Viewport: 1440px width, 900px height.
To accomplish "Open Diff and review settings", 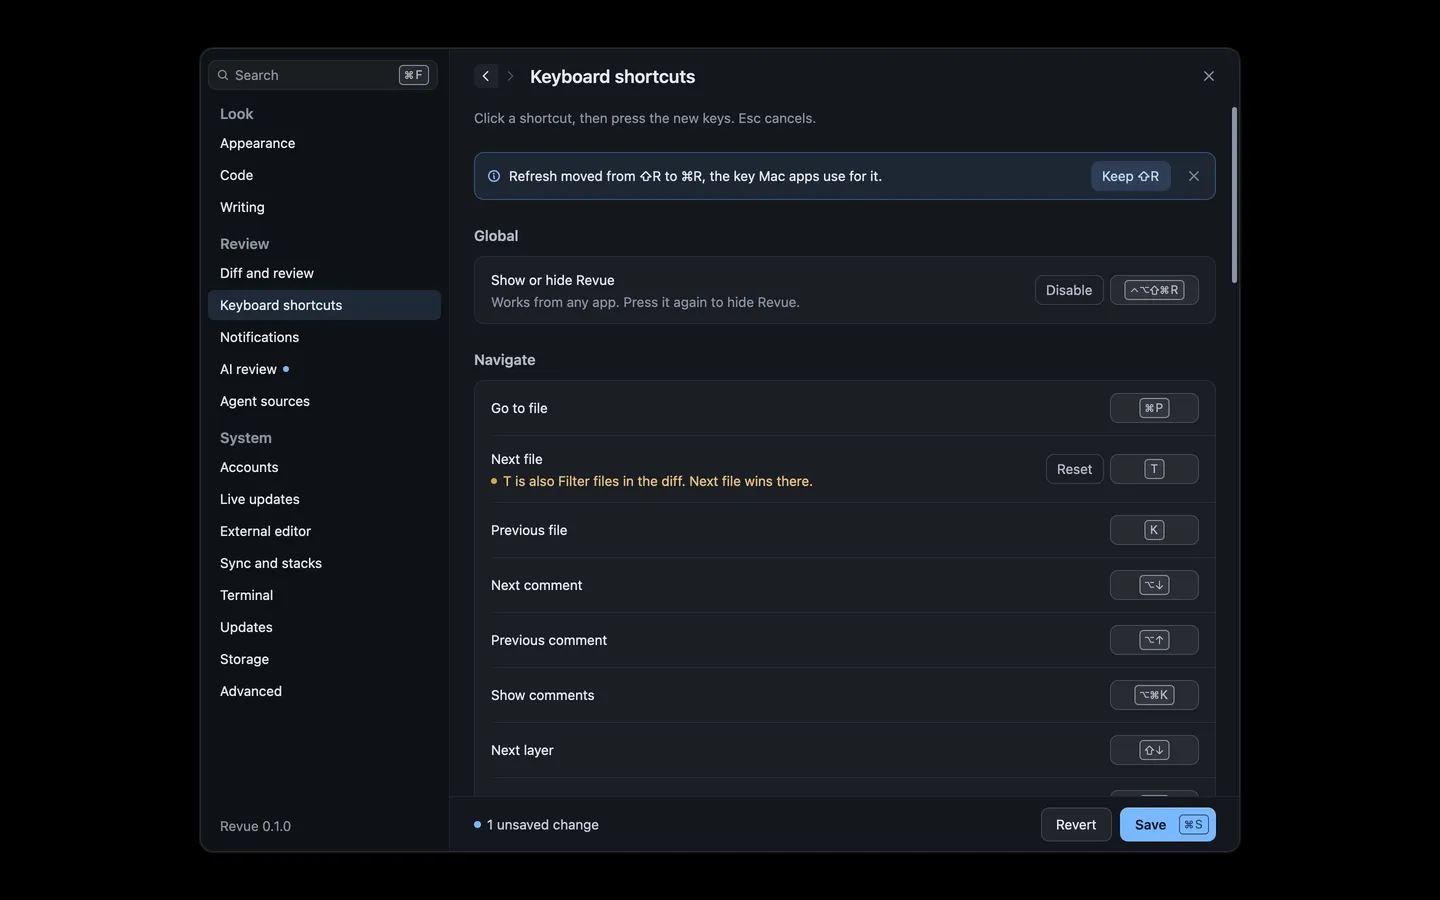I will click(324, 273).
